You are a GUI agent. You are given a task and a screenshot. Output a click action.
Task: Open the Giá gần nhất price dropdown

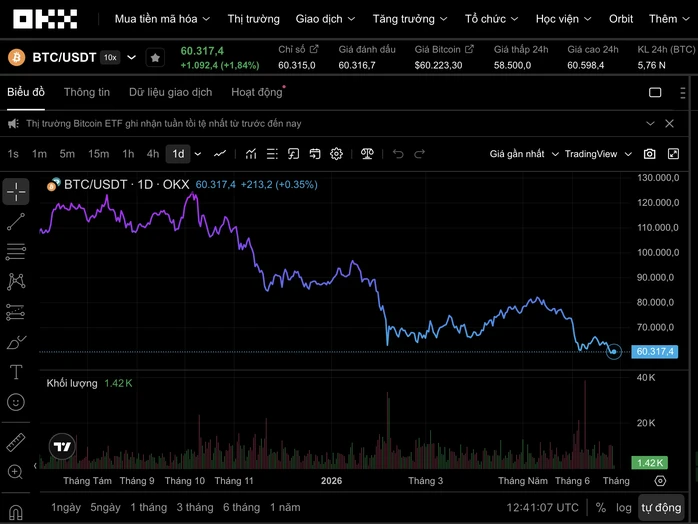(524, 154)
